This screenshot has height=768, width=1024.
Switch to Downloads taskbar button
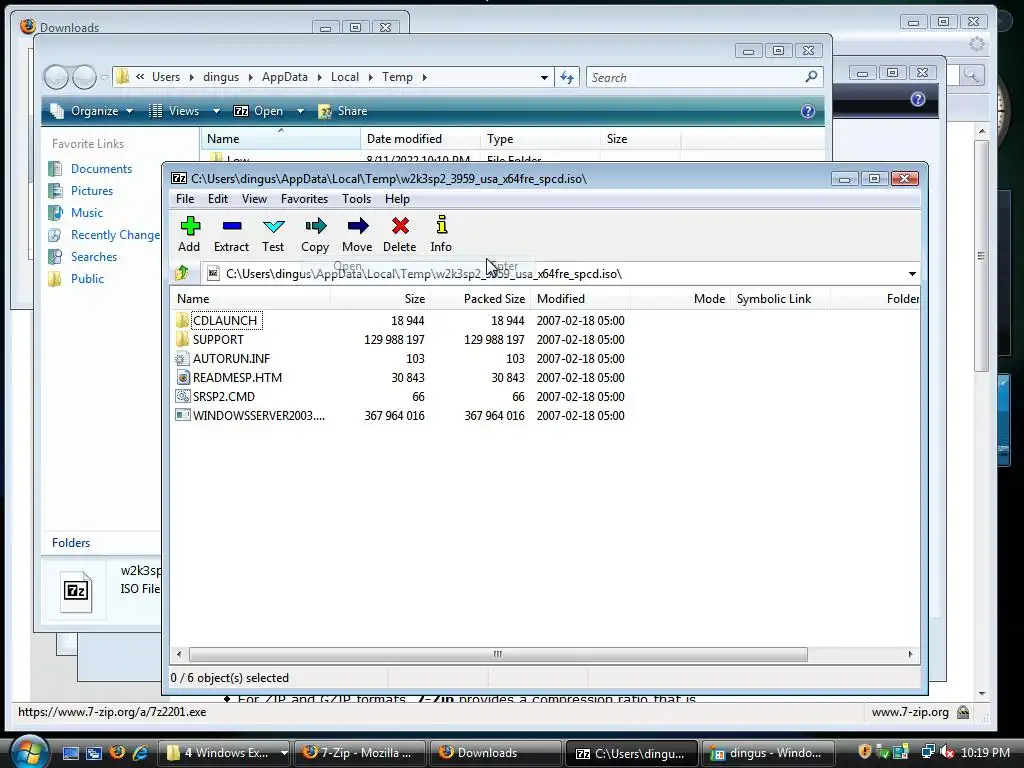tap(496, 753)
